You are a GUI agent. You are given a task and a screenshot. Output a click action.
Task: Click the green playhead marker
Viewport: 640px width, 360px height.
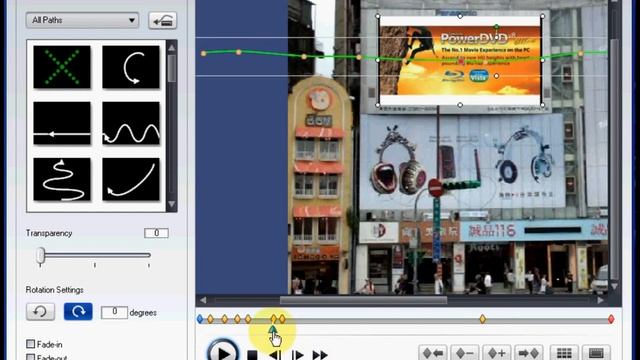(273, 329)
